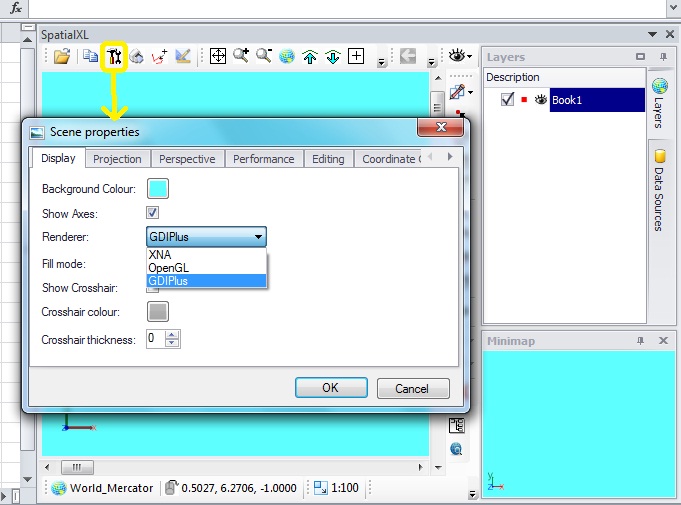Viewport: 681px width, 505px height.
Task: Click the open folder toolbar icon
Action: click(62, 57)
